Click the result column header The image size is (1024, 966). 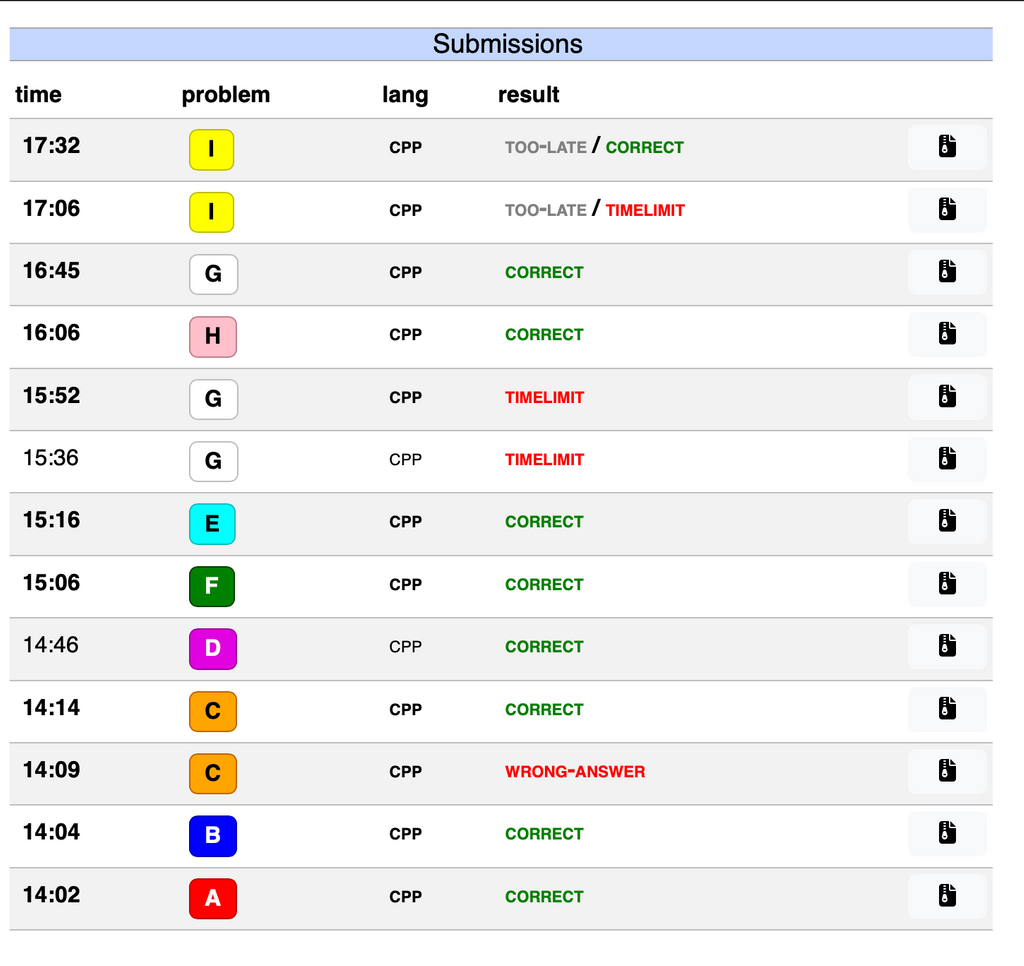(528, 95)
